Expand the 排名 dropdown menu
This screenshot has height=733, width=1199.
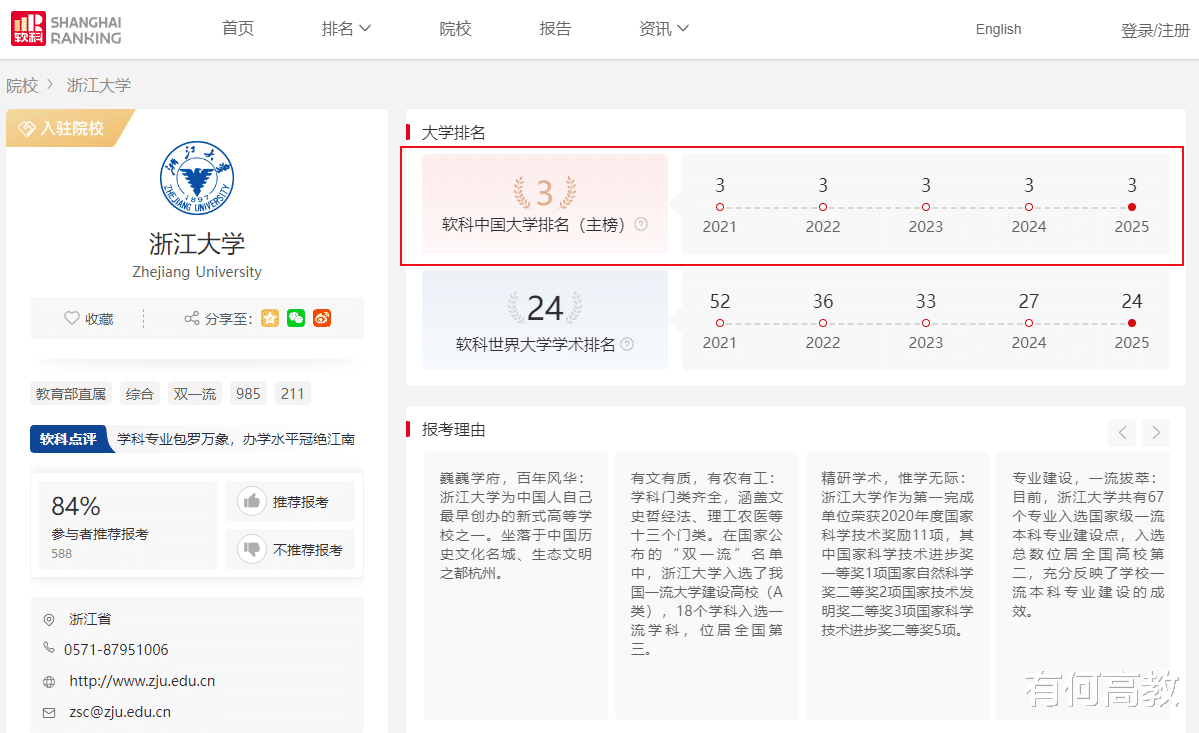click(x=346, y=29)
